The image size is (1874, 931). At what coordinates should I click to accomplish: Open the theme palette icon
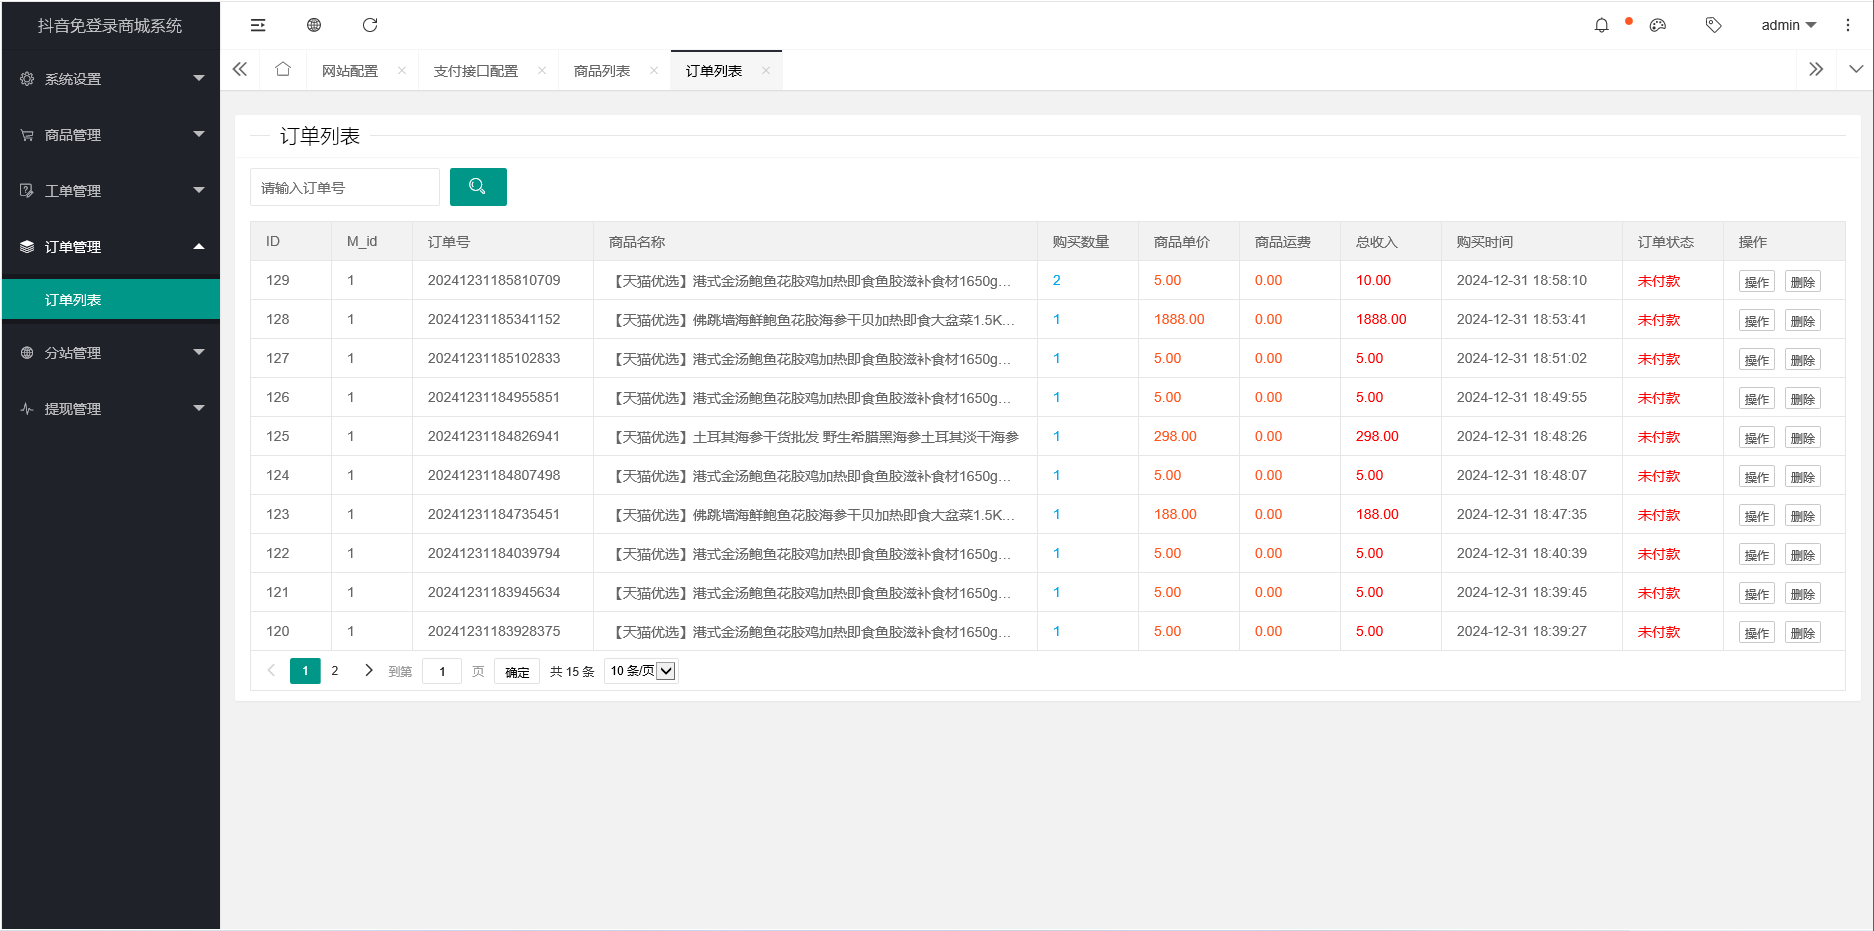1658,25
